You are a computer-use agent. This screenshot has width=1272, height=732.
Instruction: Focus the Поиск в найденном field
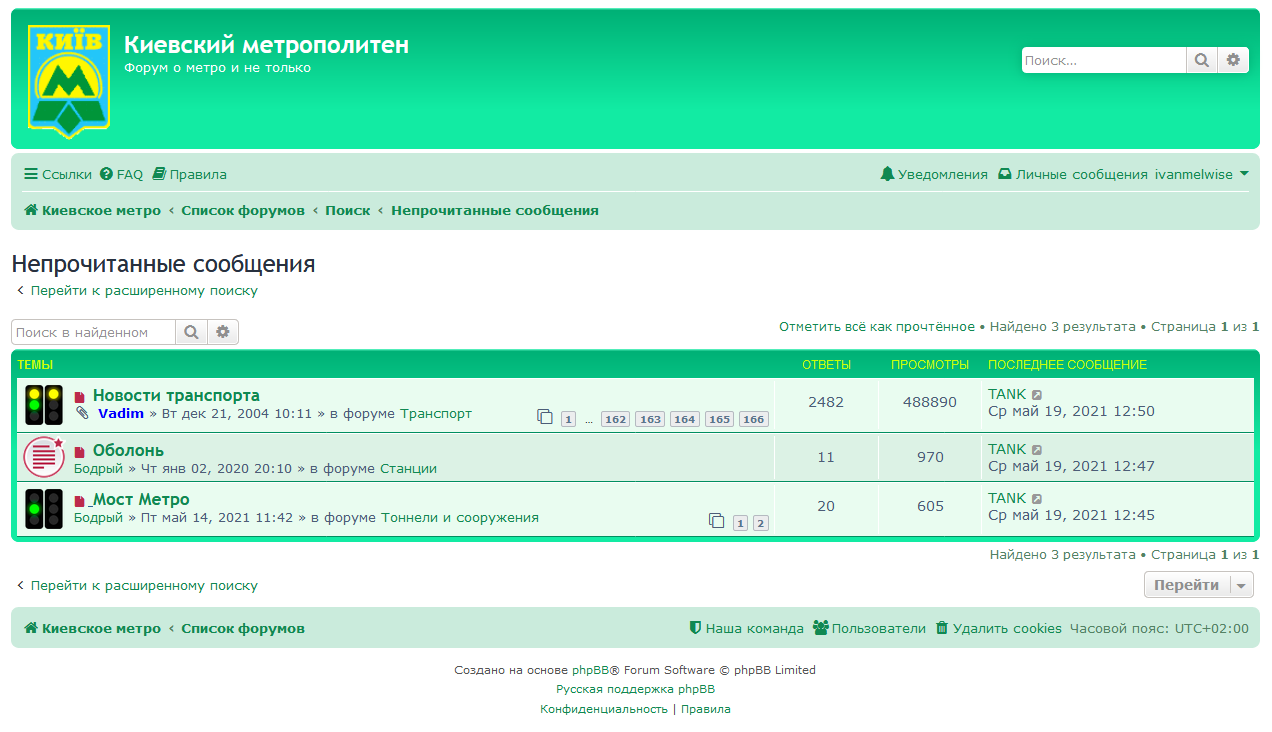[93, 332]
